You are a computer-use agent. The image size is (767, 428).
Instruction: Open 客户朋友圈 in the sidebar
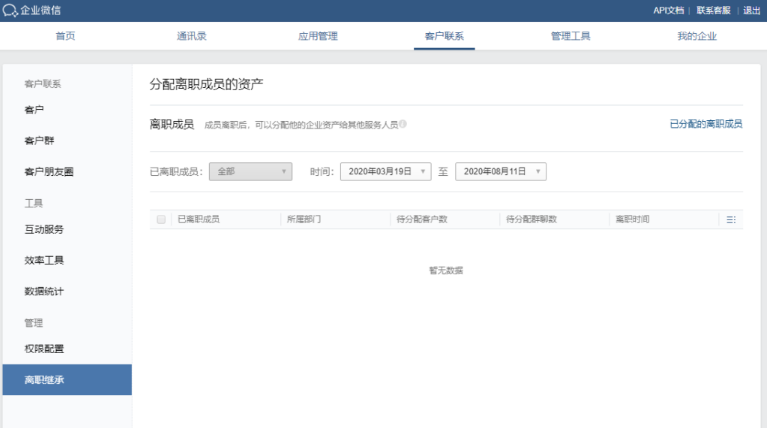coord(48,172)
